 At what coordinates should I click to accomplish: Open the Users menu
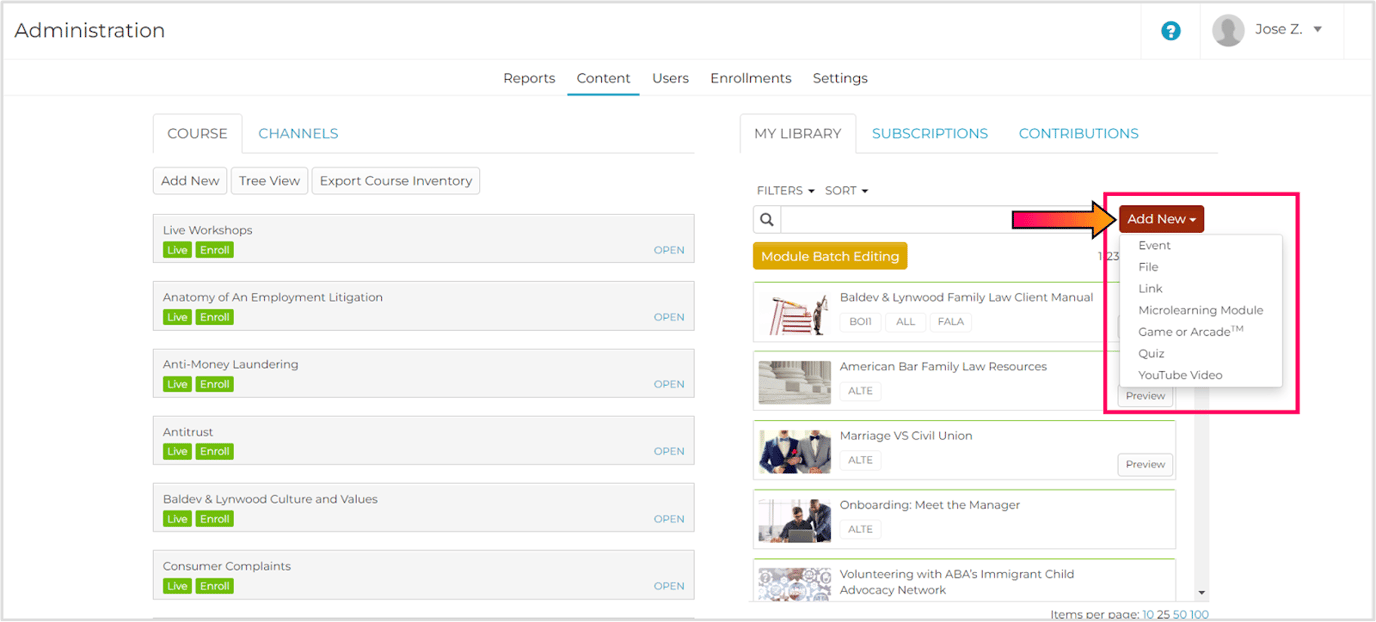pyautogui.click(x=670, y=78)
